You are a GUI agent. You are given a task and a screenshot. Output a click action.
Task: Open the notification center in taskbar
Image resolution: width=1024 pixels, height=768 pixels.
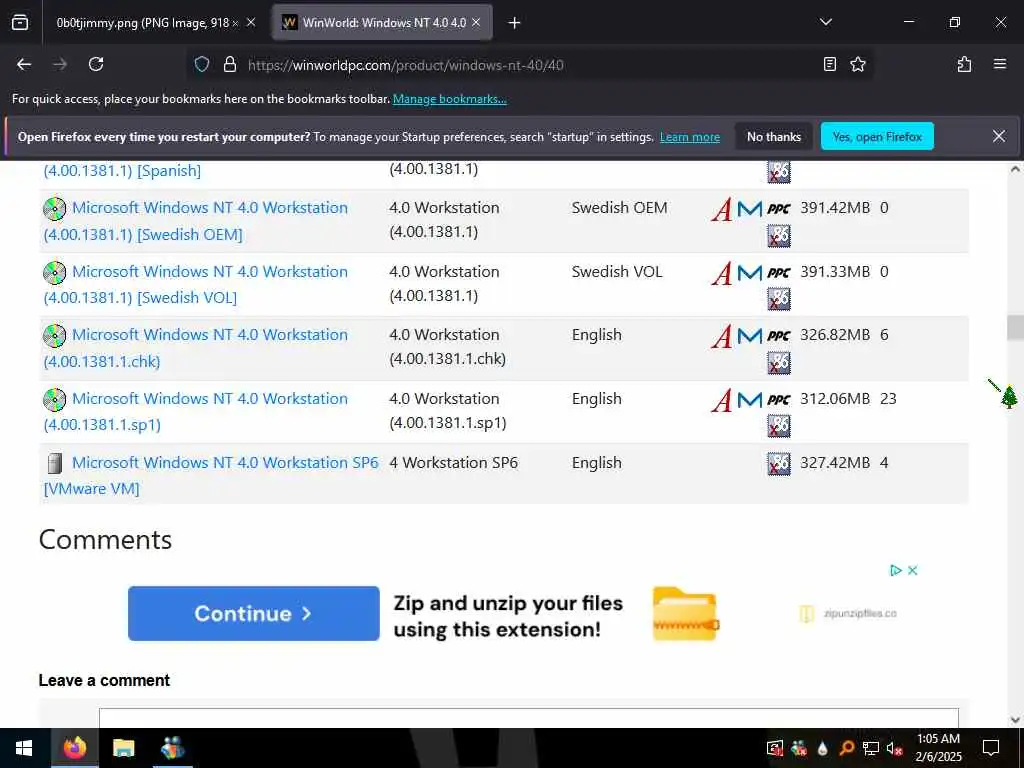pos(991,748)
